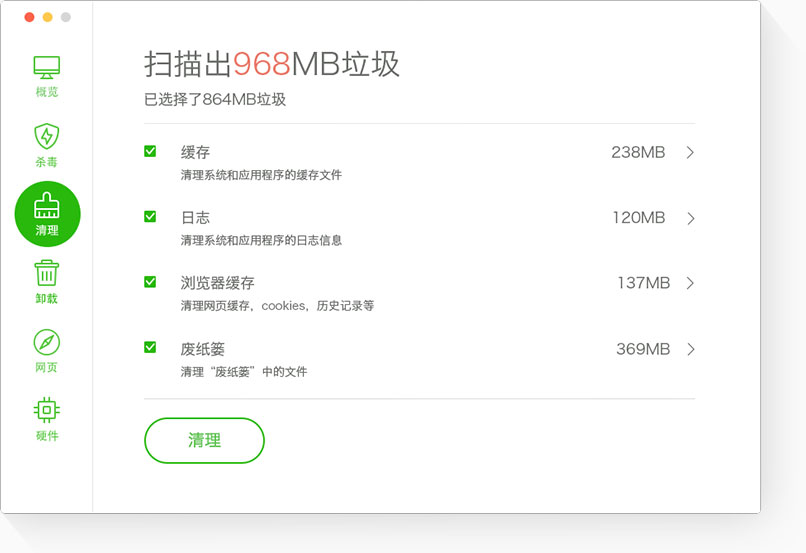The height and width of the screenshot is (553, 806).
Task: Uncheck the 缓存 cache checkbox
Action: tap(150, 151)
